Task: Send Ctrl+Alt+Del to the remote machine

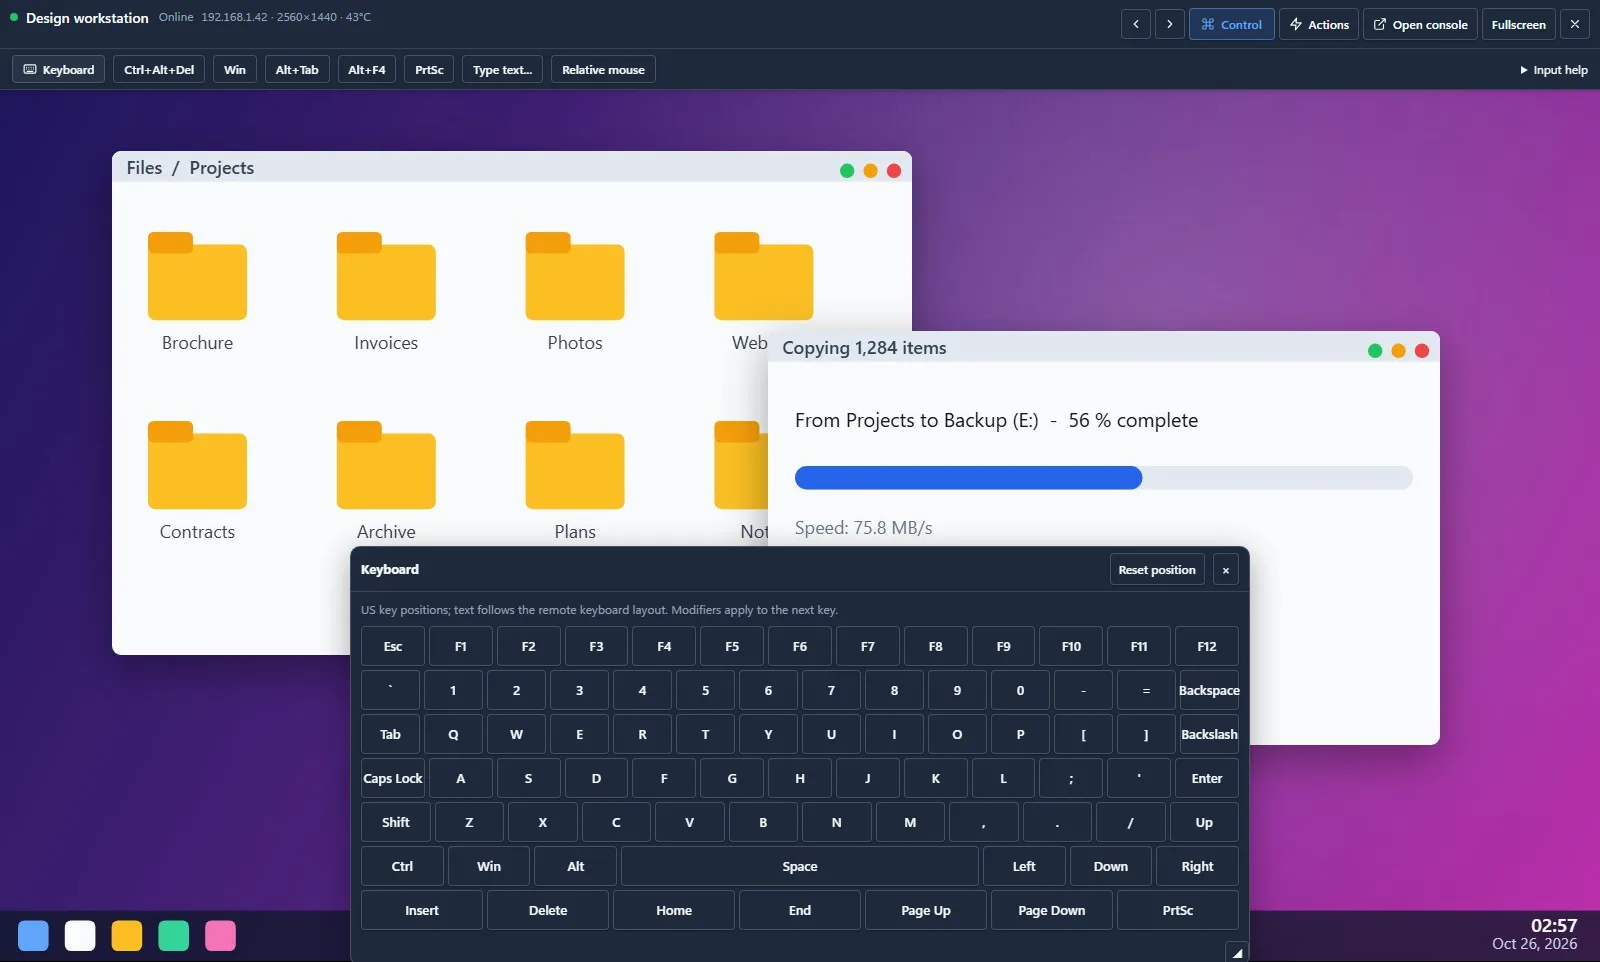Action: point(159,70)
